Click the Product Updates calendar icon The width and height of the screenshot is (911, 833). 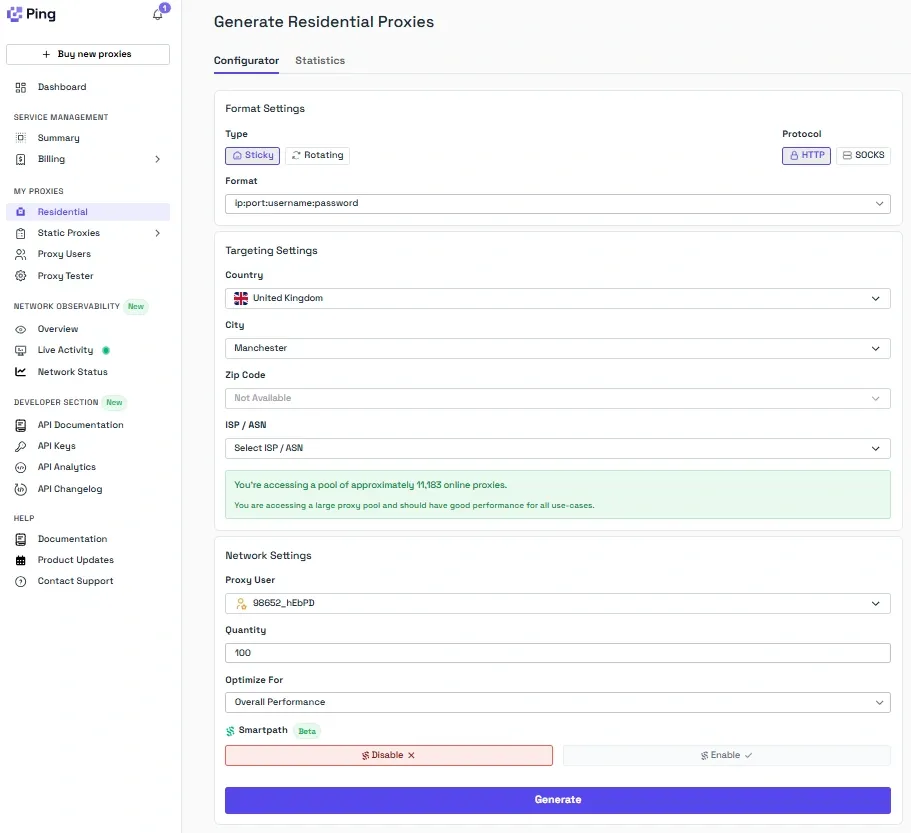21,560
